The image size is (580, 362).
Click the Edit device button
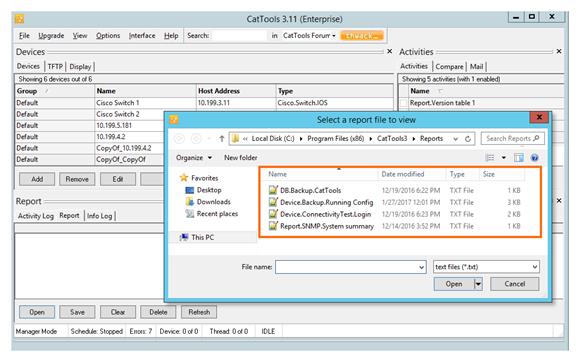tap(118, 179)
